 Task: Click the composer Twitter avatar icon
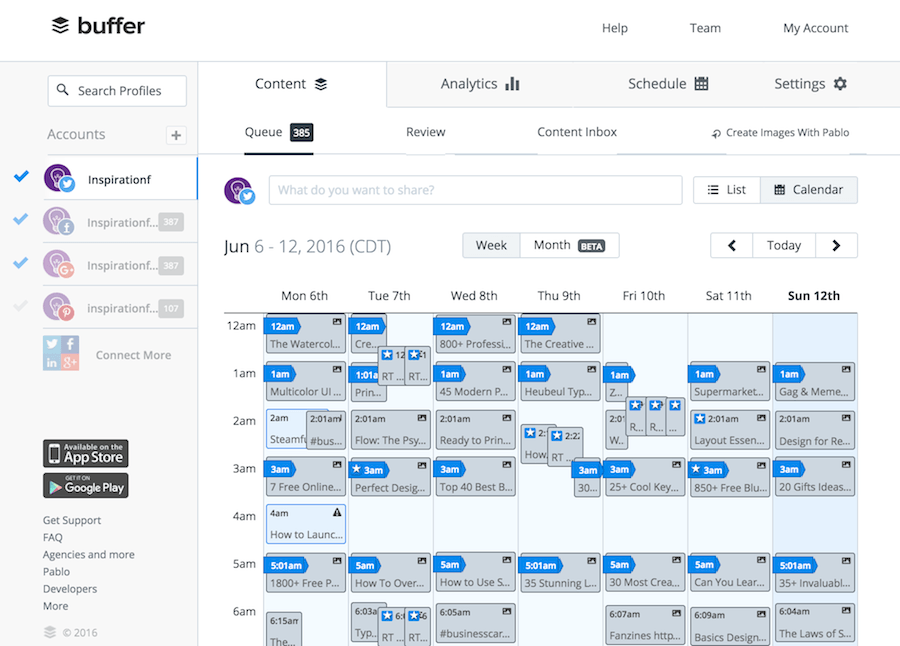click(x=239, y=191)
